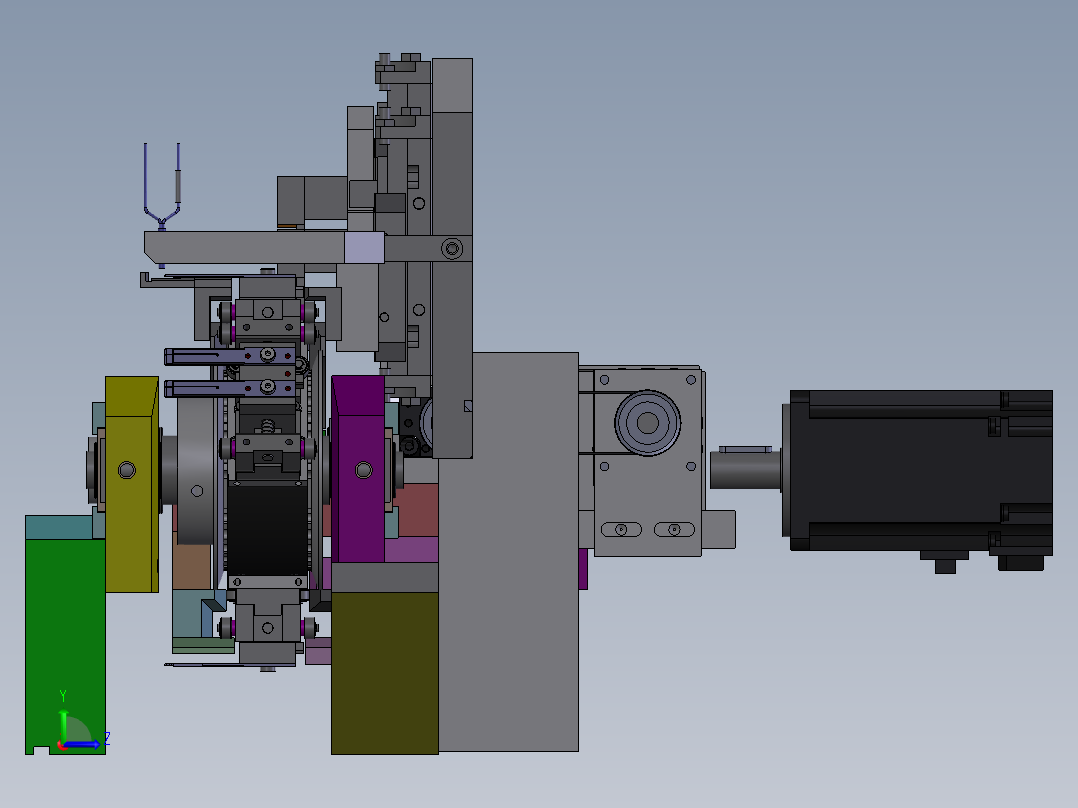Select the hole in the purple plate
Screen dimensions: 1078x808
(x=364, y=470)
